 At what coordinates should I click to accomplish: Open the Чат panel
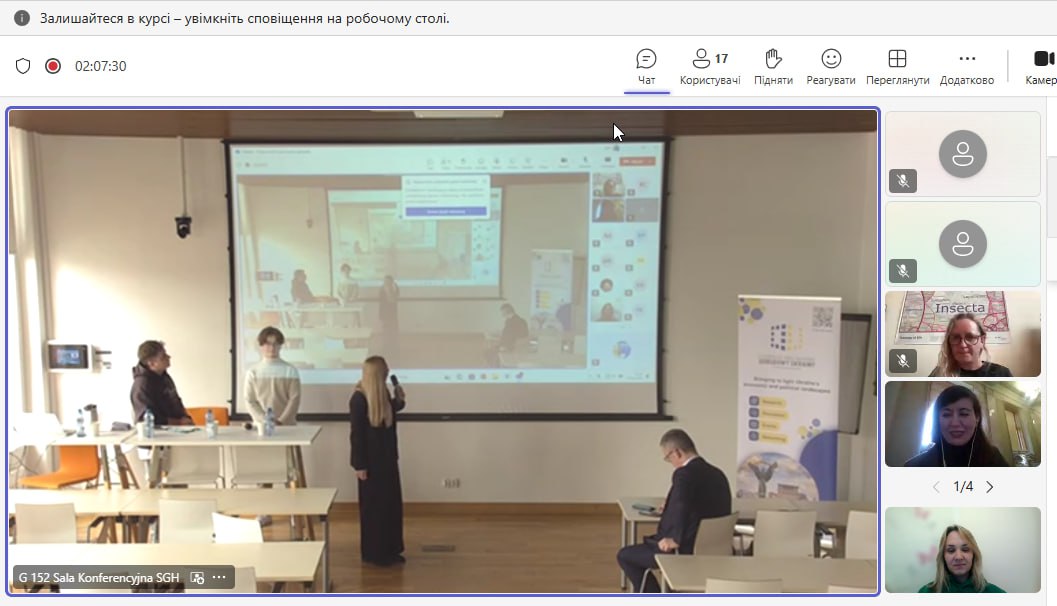click(x=646, y=67)
